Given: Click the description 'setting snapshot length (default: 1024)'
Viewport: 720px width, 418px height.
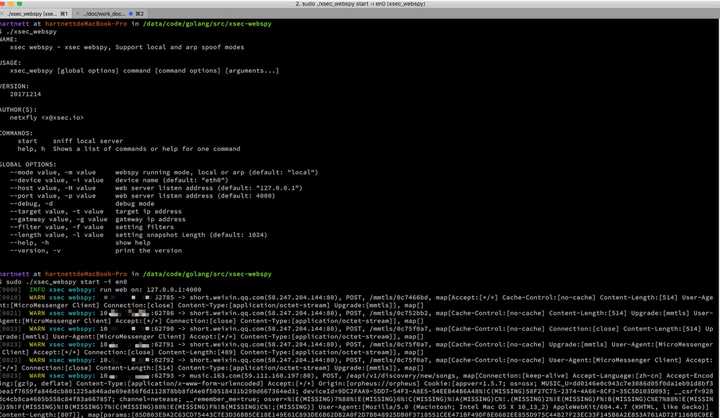Looking at the screenshot, I should (191, 235).
